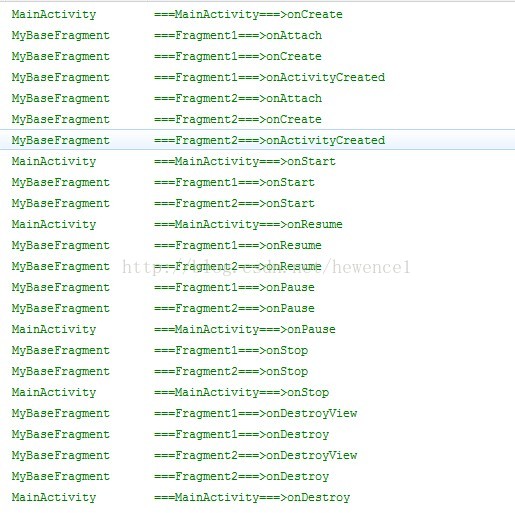515x513 pixels.
Task: Select the log row Fragment2 onDestroyView
Action: click(x=257, y=455)
